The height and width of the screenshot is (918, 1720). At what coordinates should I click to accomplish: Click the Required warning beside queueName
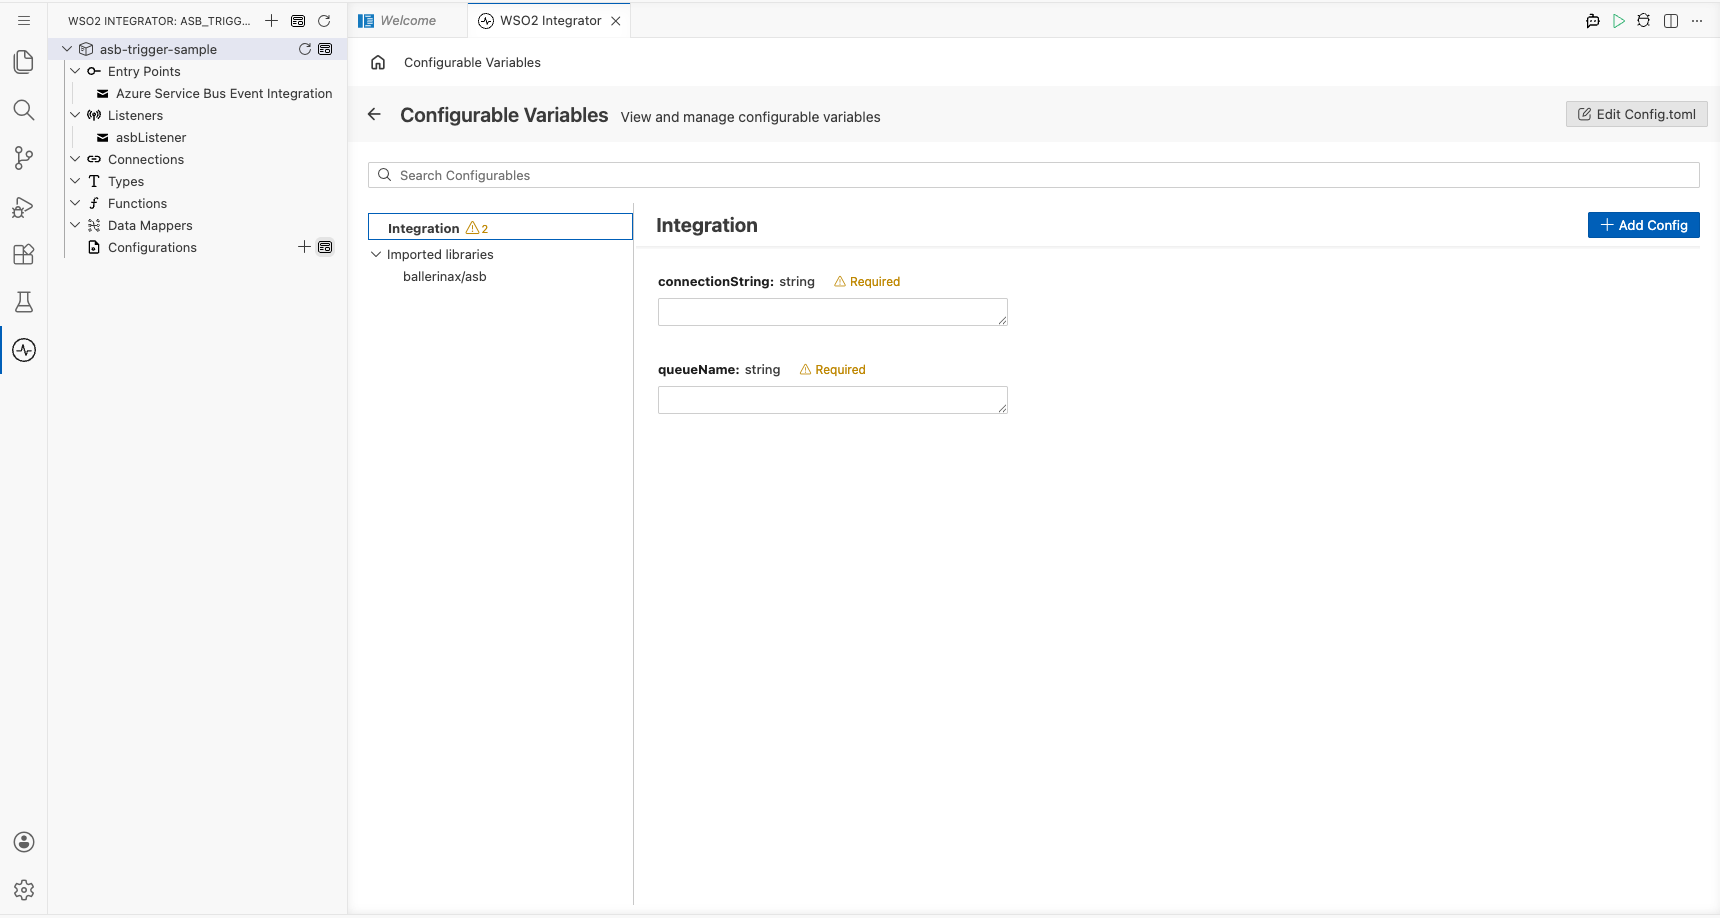(x=833, y=370)
